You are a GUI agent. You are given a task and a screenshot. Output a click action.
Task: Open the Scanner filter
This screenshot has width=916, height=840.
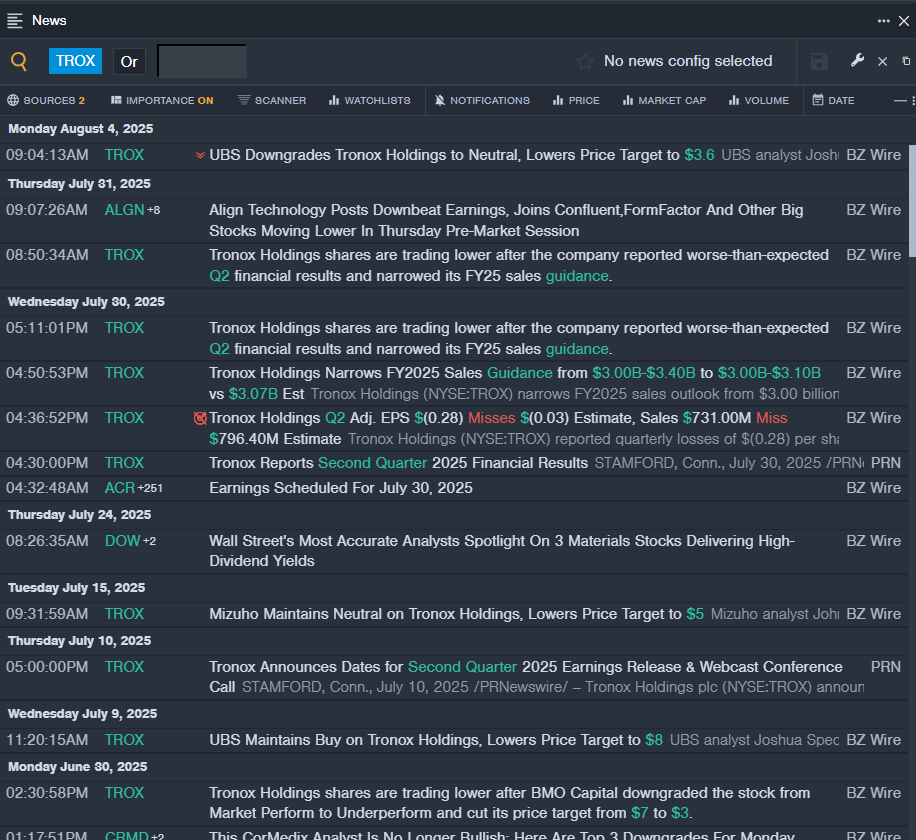(272, 100)
